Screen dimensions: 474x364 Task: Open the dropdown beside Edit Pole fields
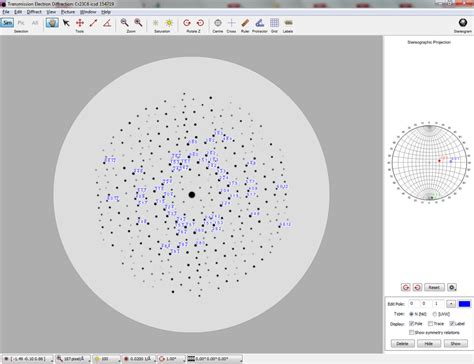(451, 304)
